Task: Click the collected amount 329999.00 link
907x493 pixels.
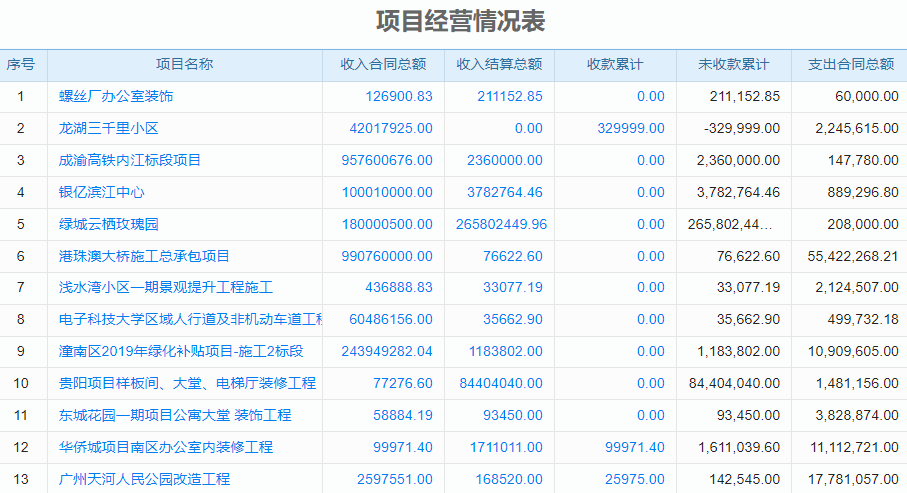Action: 631,128
